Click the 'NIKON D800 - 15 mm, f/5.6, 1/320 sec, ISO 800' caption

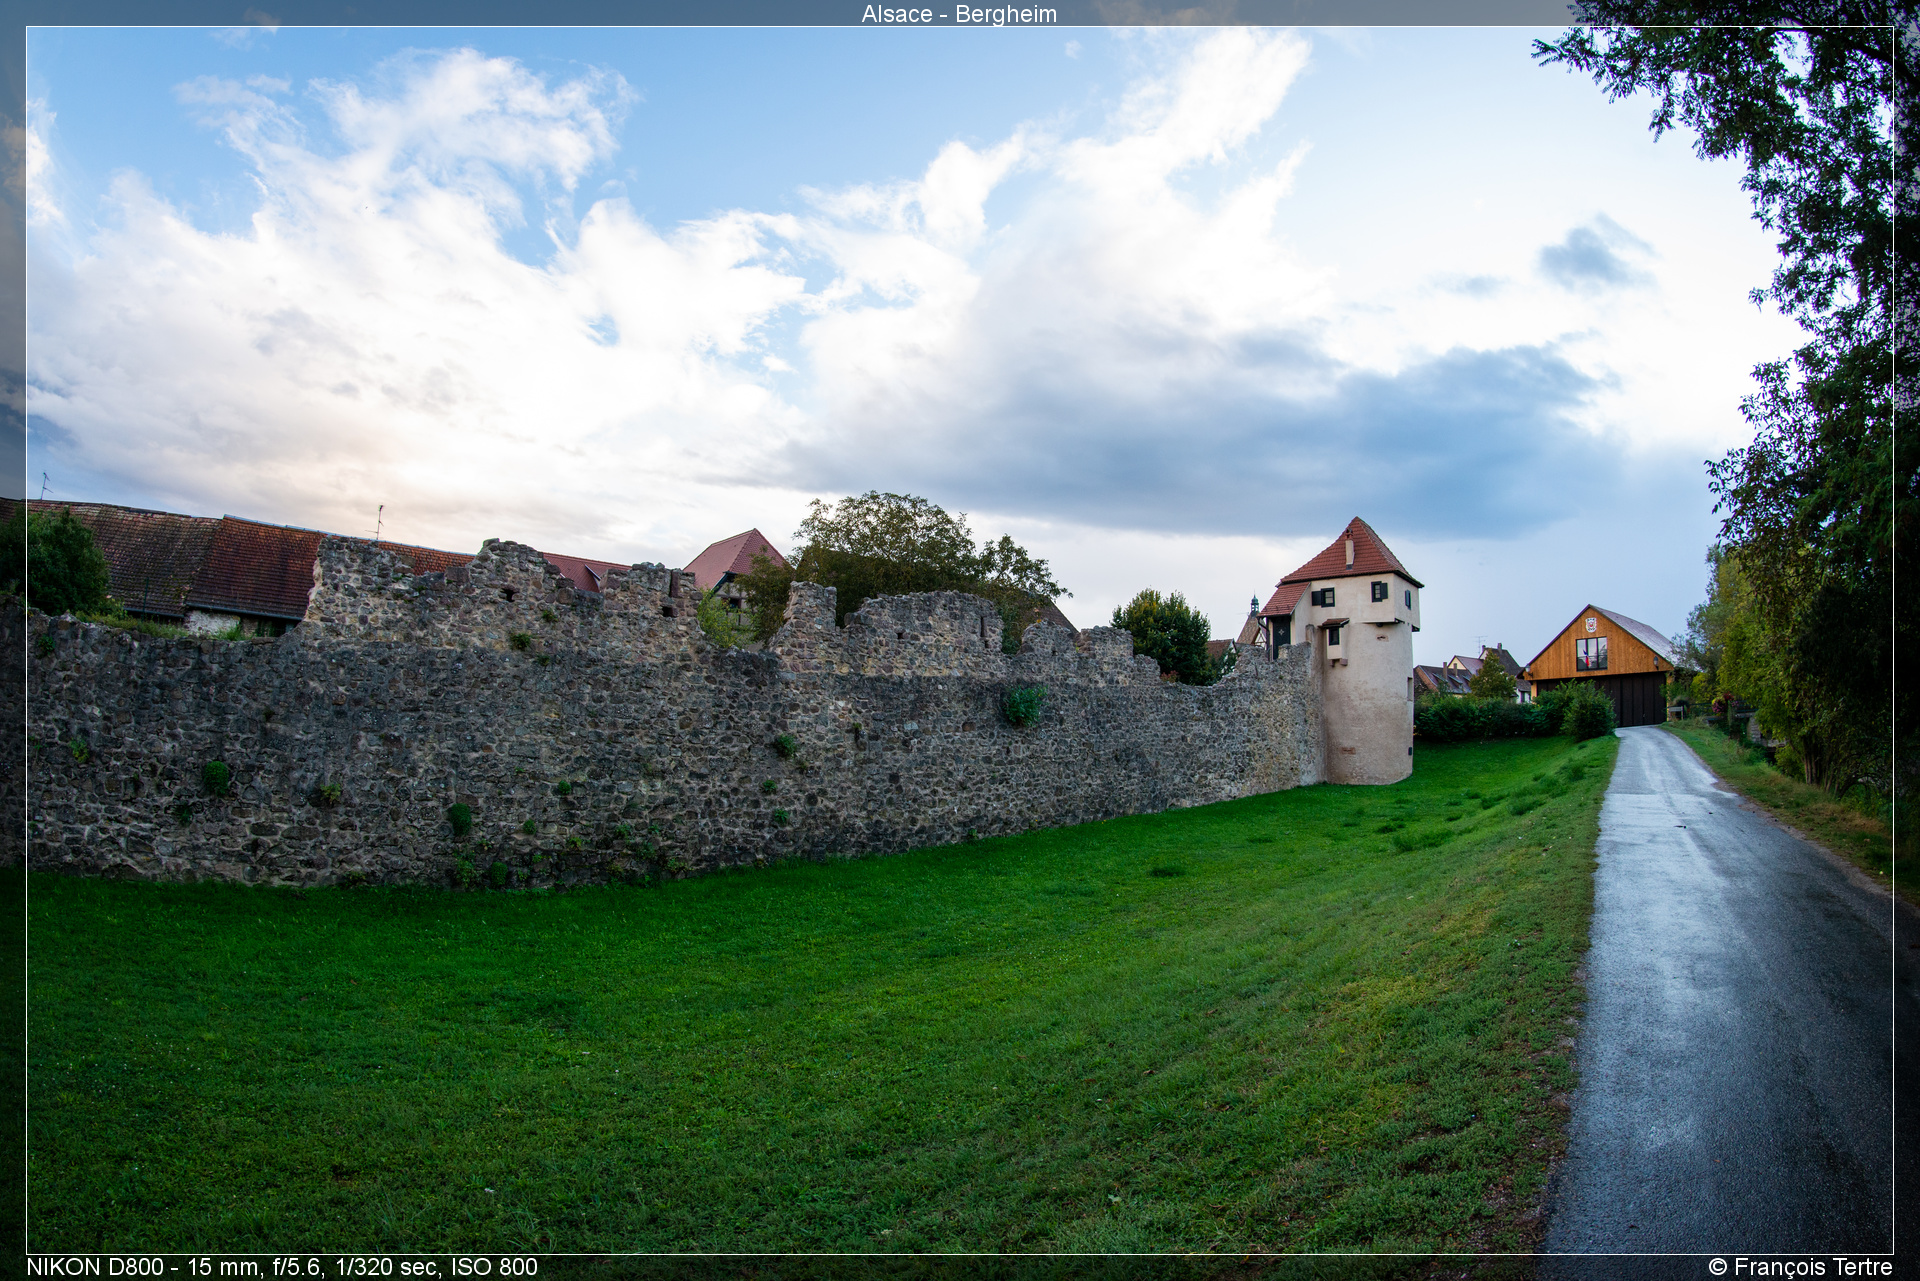point(282,1267)
